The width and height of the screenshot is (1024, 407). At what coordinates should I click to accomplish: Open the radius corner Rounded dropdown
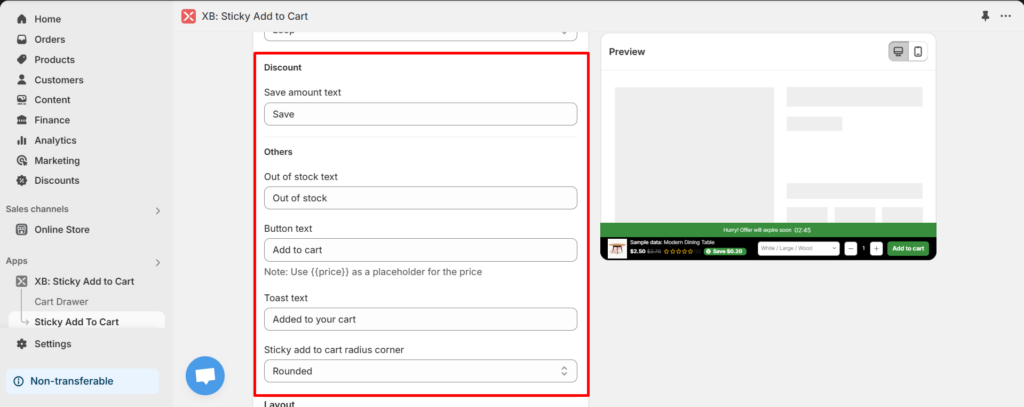tap(420, 371)
